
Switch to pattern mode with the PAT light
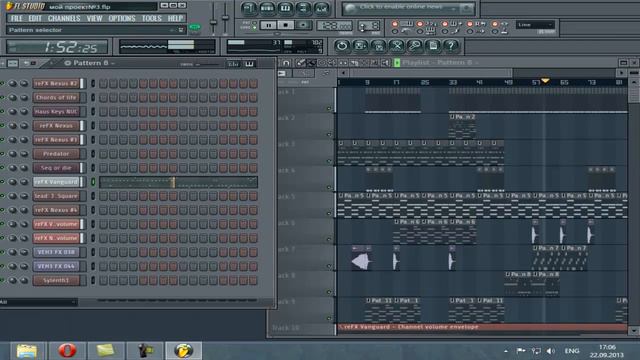click(255, 23)
